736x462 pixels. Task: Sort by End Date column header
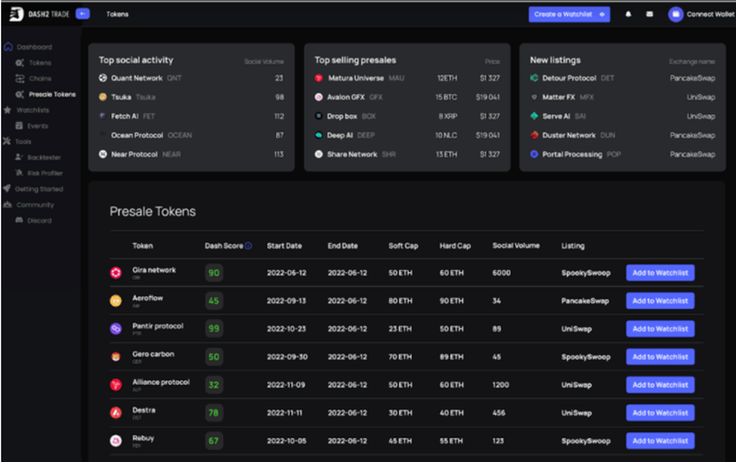(343, 246)
